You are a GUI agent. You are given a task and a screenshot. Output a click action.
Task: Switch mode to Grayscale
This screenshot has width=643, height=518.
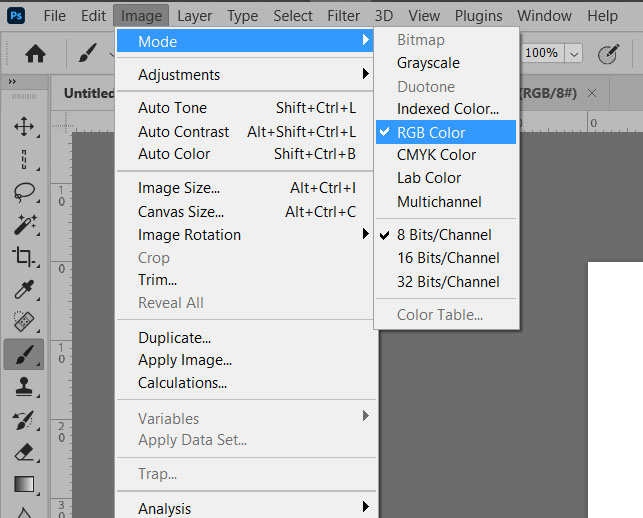pos(446,63)
